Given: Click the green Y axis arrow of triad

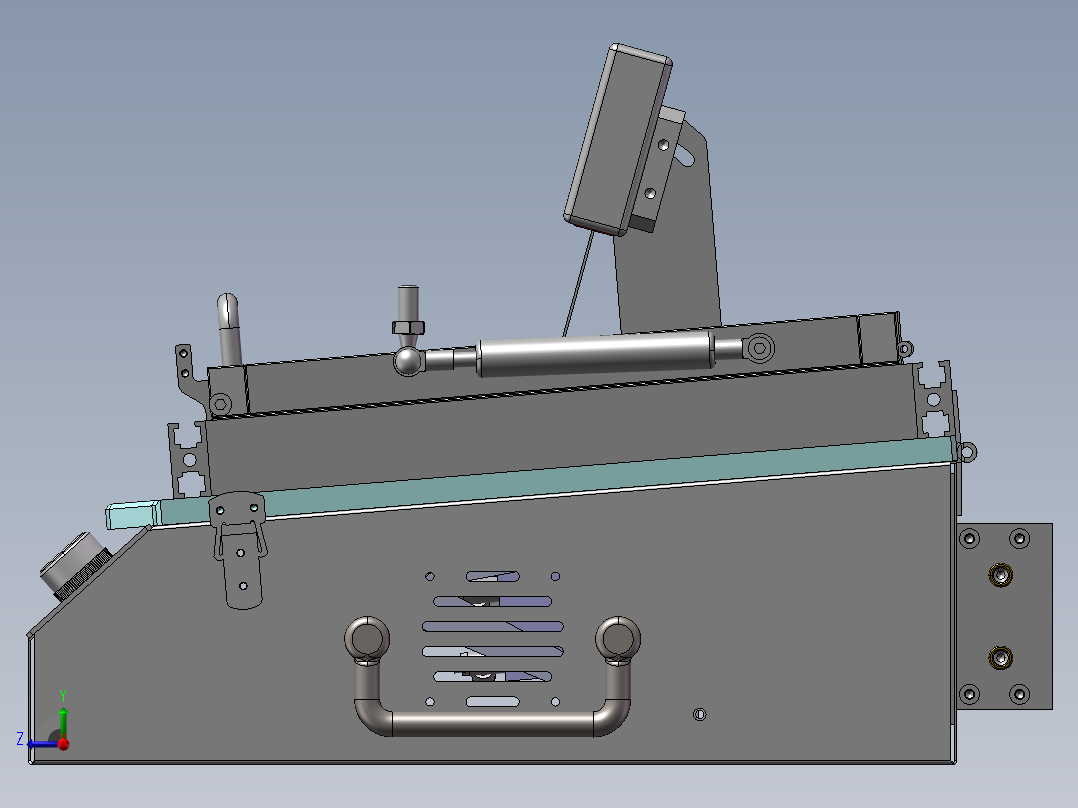Looking at the screenshot, I should 63,719.
